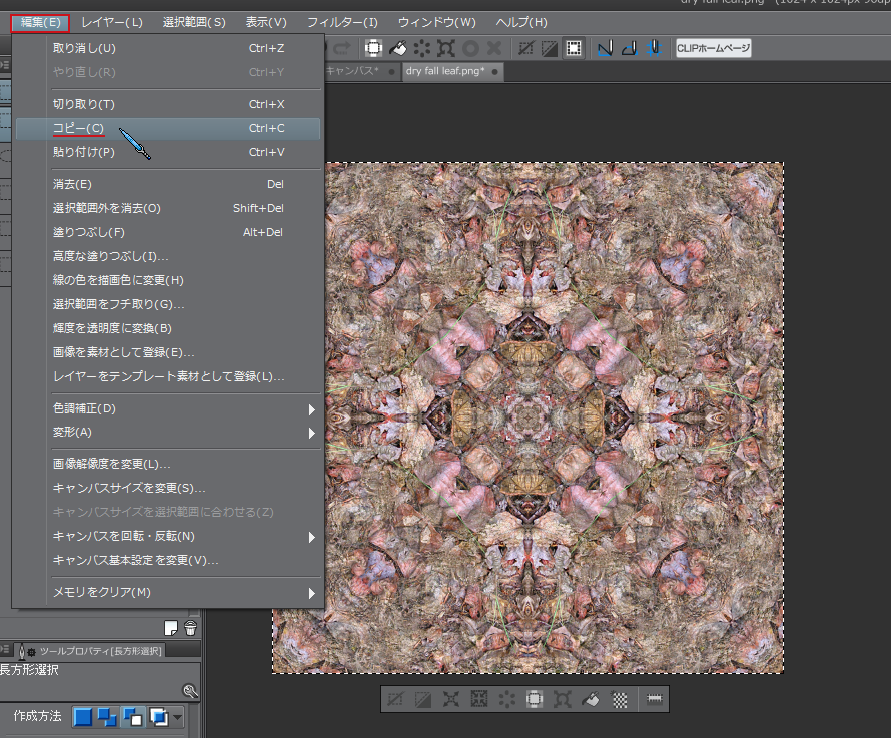This screenshot has width=891, height=738.
Task: Click the trash can icon in left panel
Action: [191, 628]
